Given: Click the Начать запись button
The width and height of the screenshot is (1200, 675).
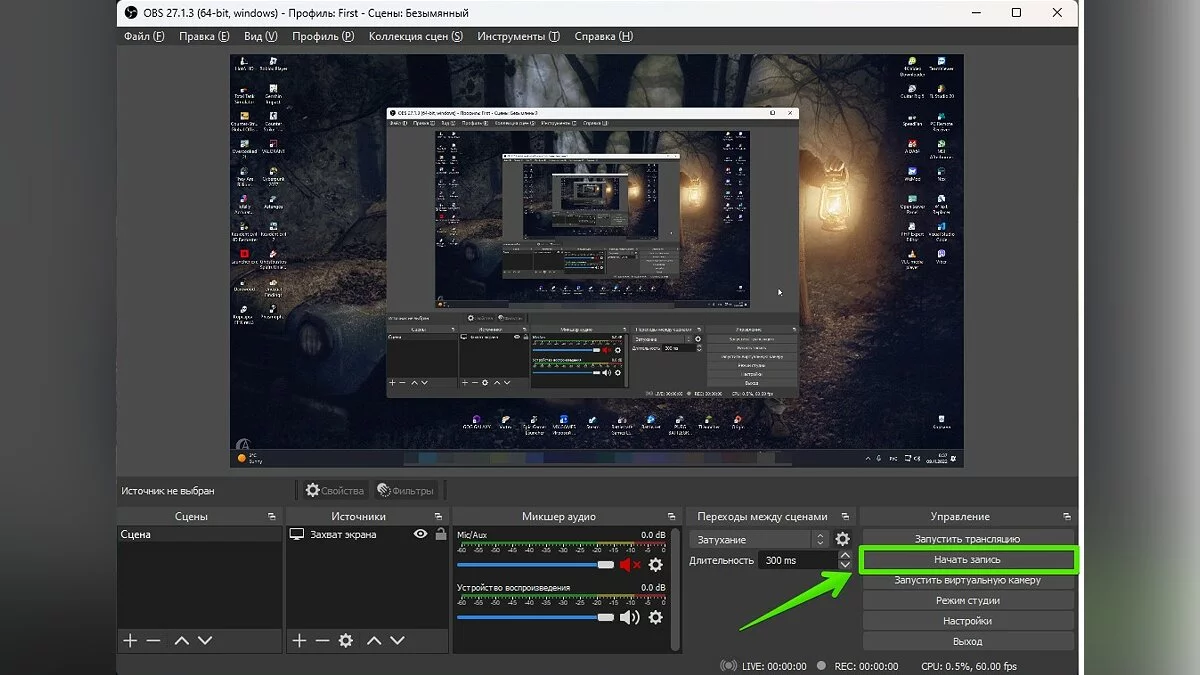Looking at the screenshot, I should tap(967, 560).
